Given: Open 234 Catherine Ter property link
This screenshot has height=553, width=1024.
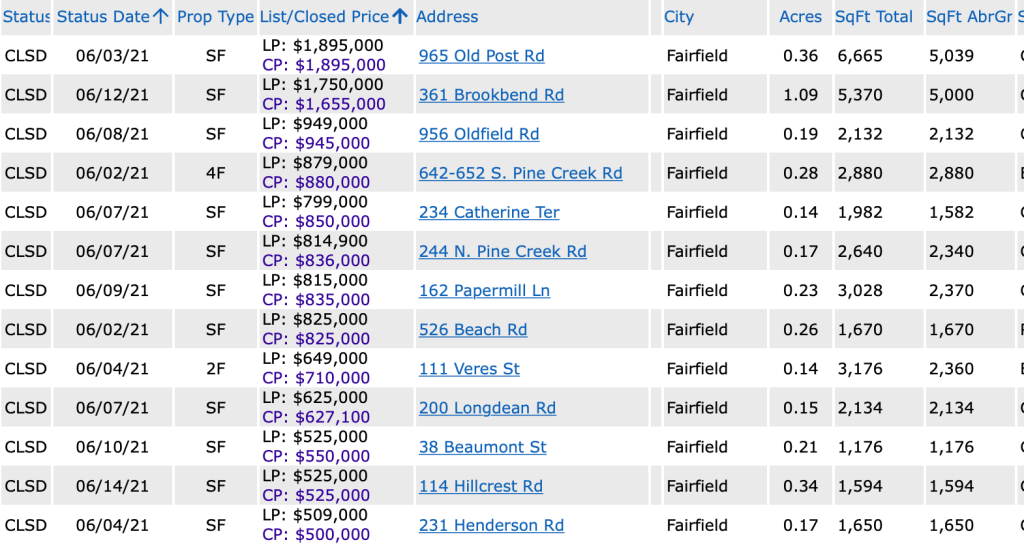Looking at the screenshot, I should (489, 212).
